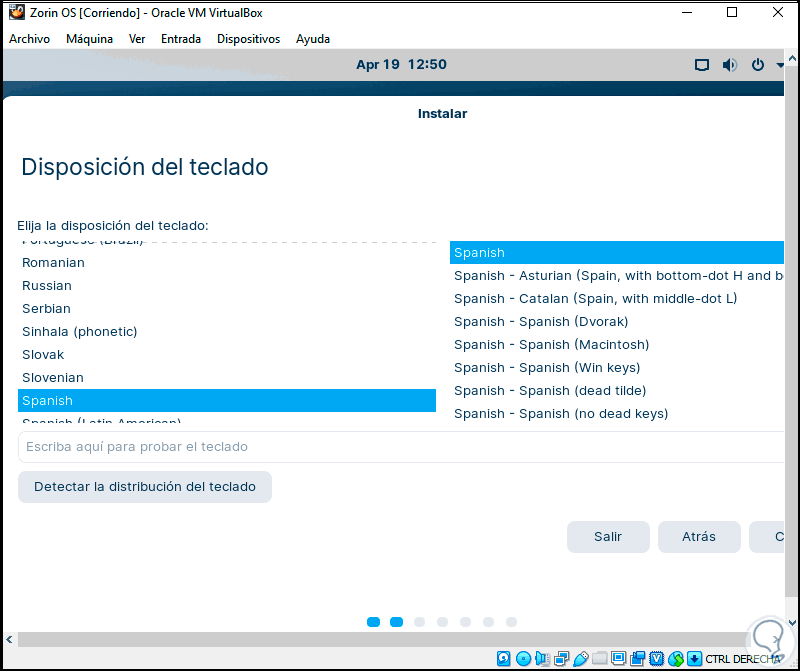Click the CTRL DERECHA host key label

pos(743,659)
